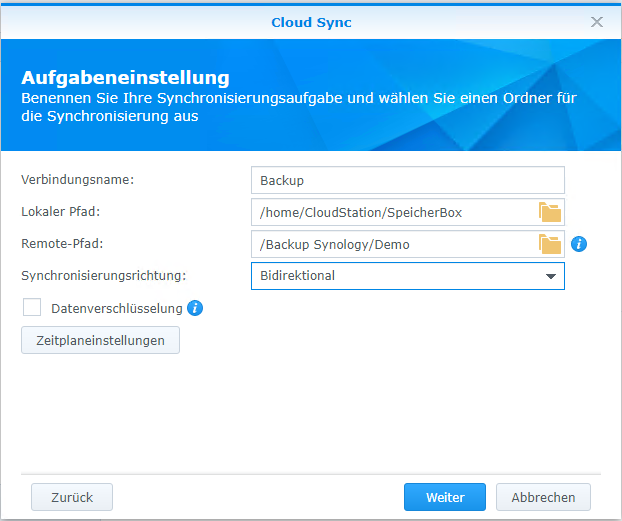The height and width of the screenshot is (521, 622).
Task: Click the Verbindungsname label
Action: (77, 180)
